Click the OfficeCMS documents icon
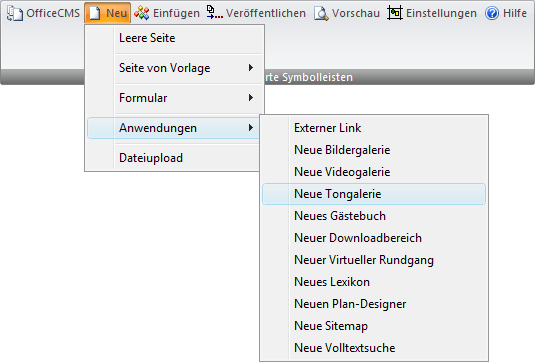535x362 pixels. point(15,13)
